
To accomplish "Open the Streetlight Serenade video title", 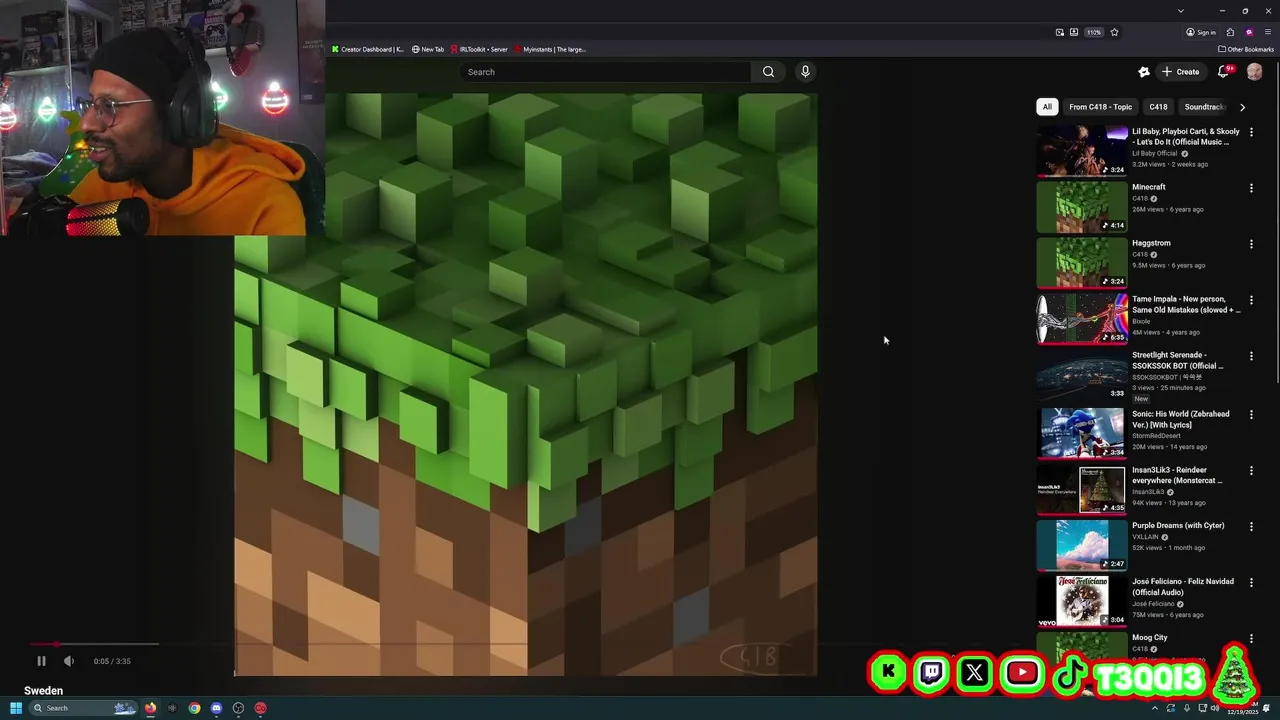I will 1178,360.
